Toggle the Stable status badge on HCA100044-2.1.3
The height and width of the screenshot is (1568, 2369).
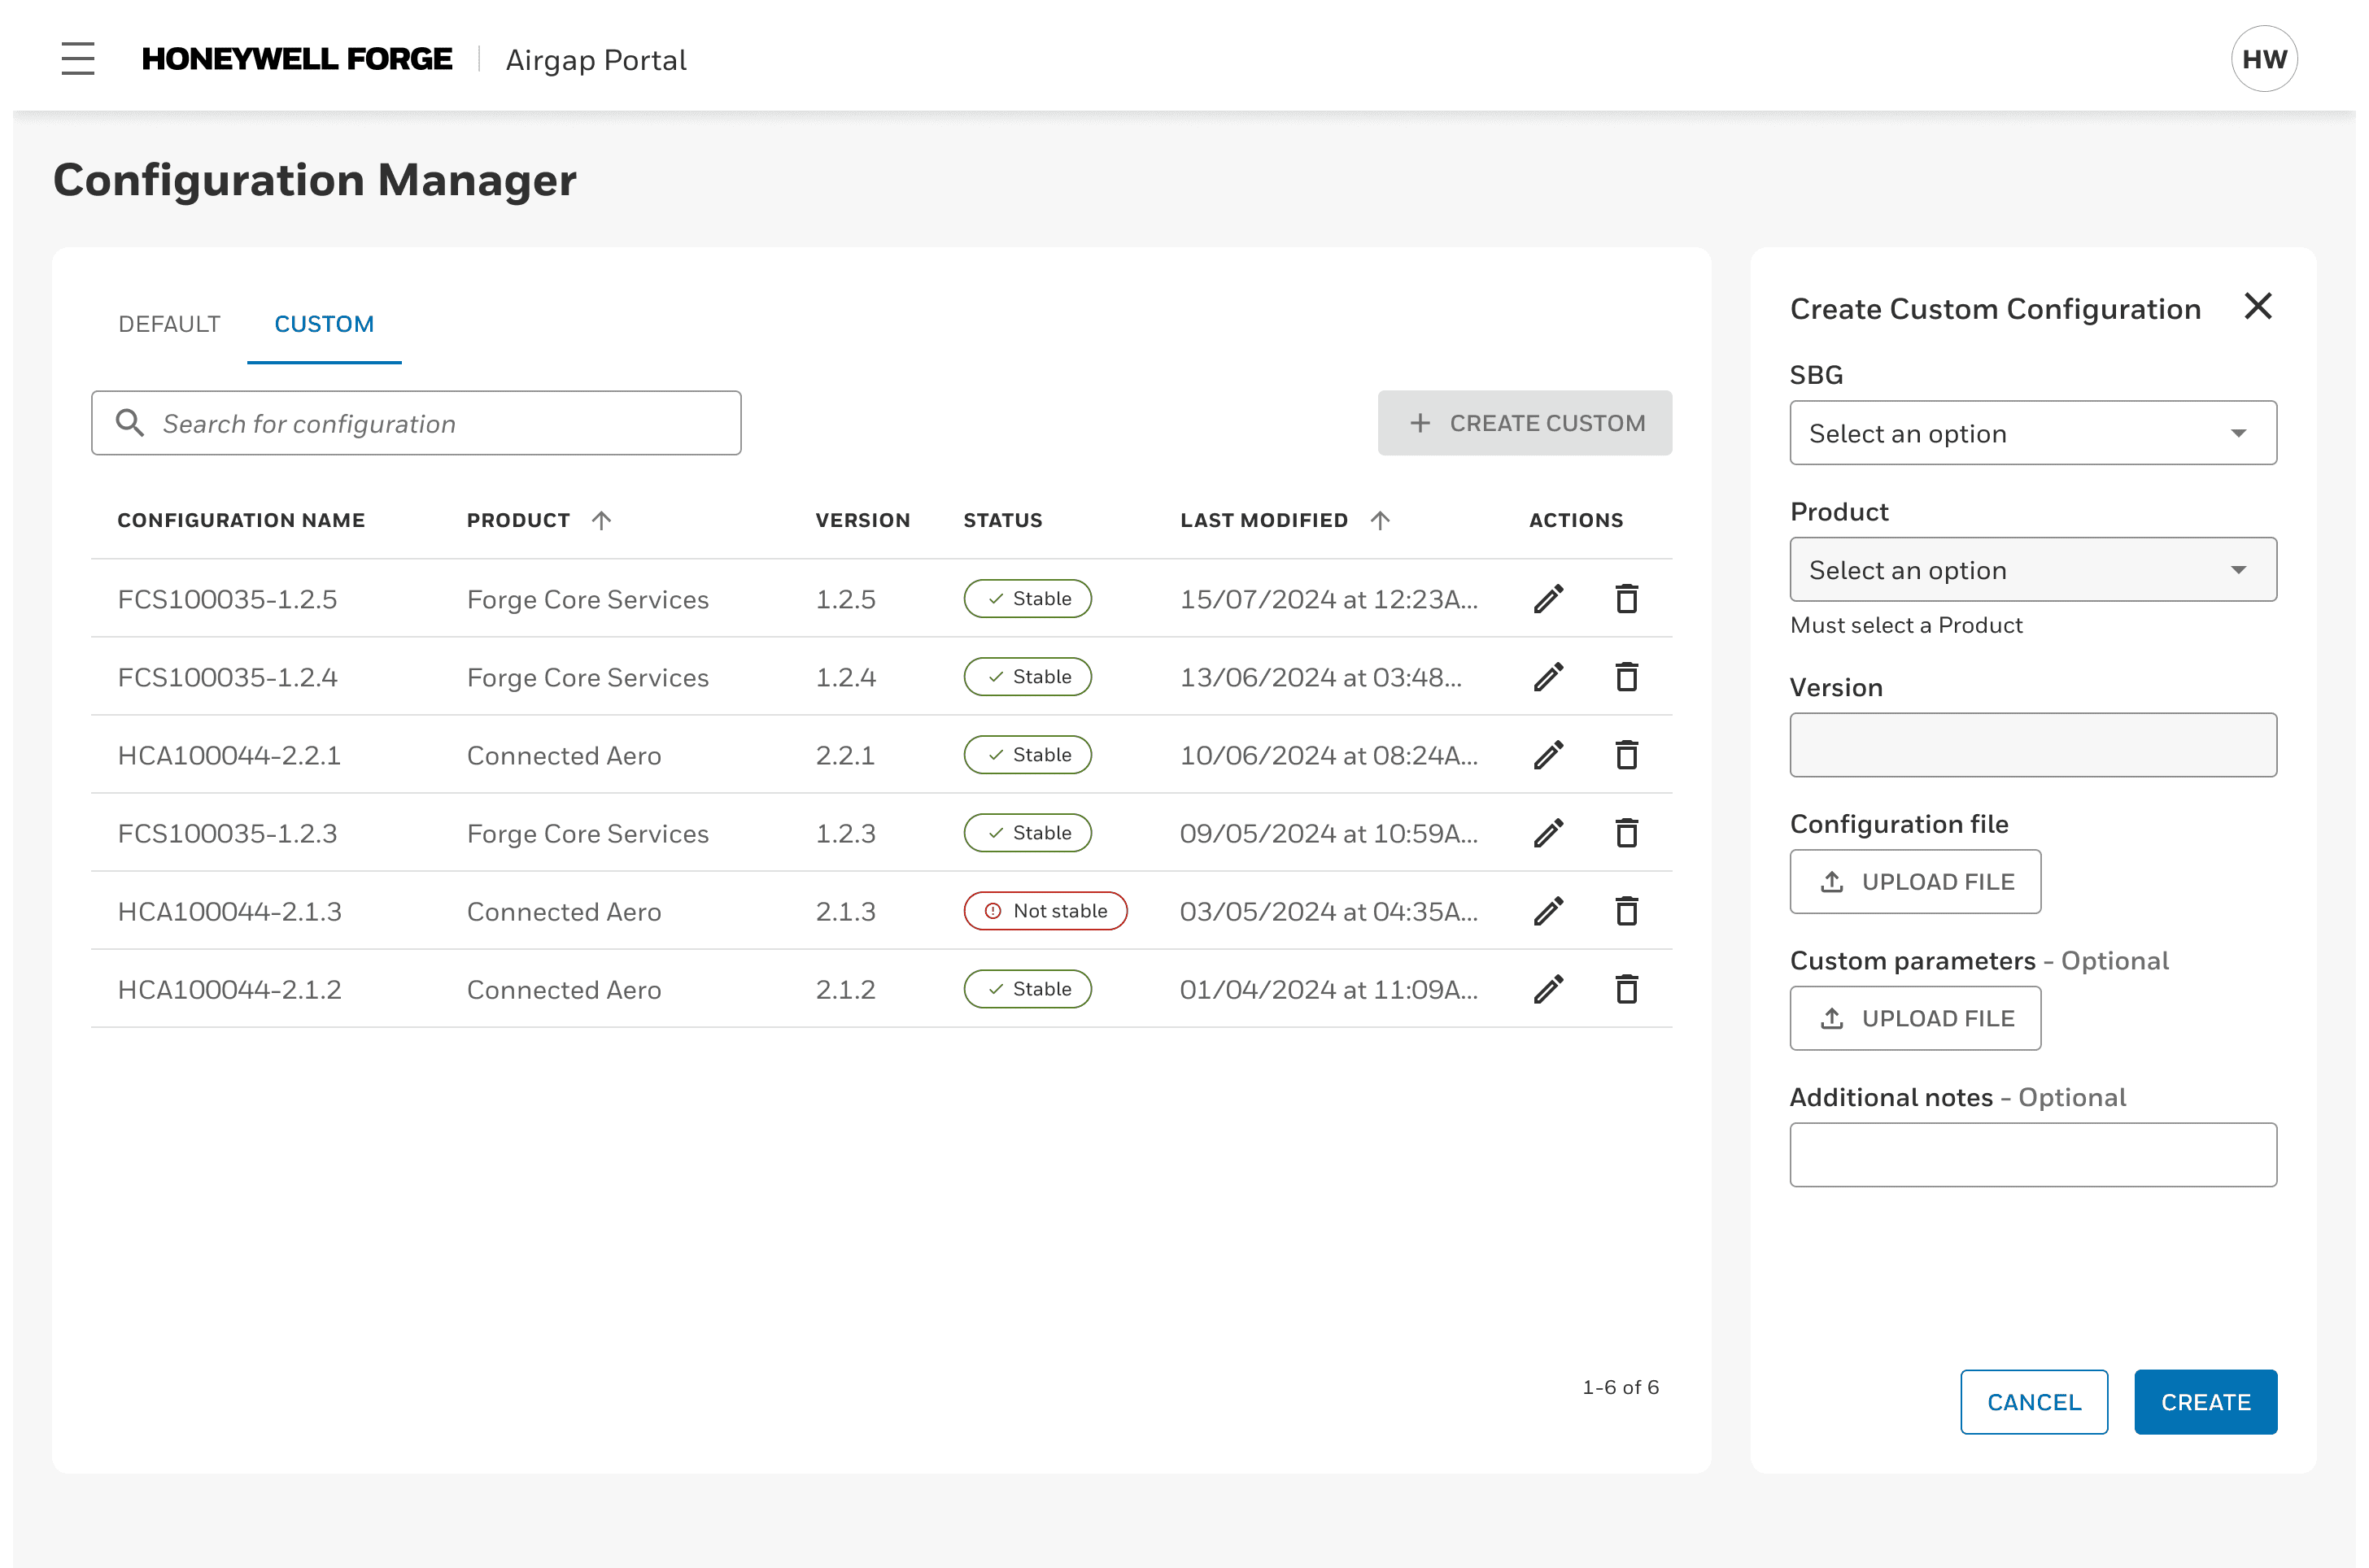(x=1045, y=912)
